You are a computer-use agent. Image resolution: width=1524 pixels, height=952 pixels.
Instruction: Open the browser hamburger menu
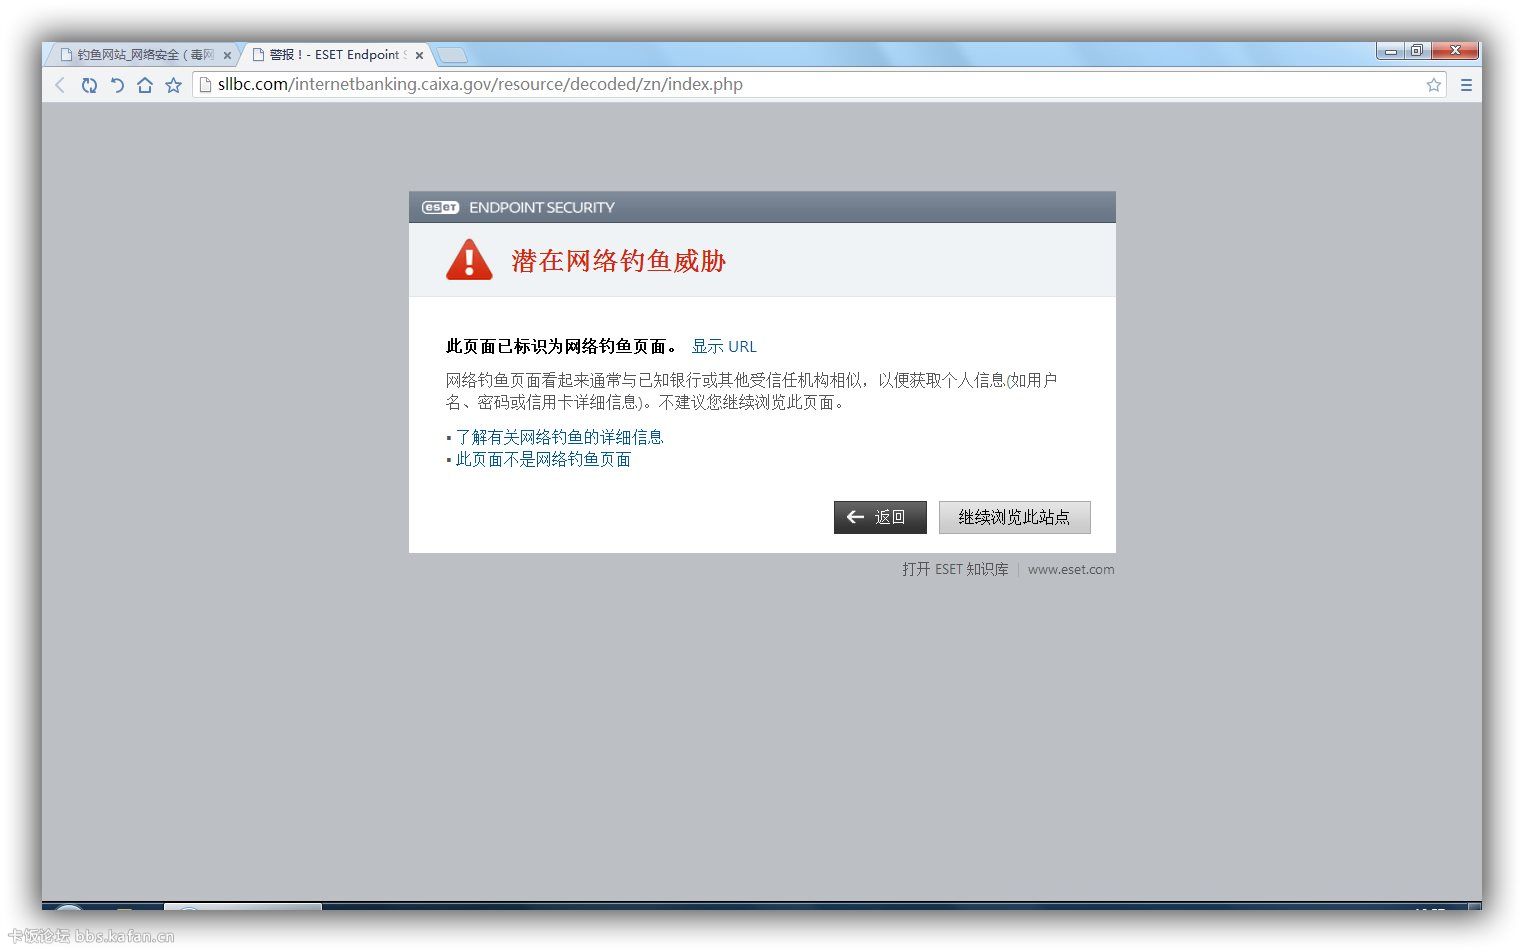coord(1466,85)
